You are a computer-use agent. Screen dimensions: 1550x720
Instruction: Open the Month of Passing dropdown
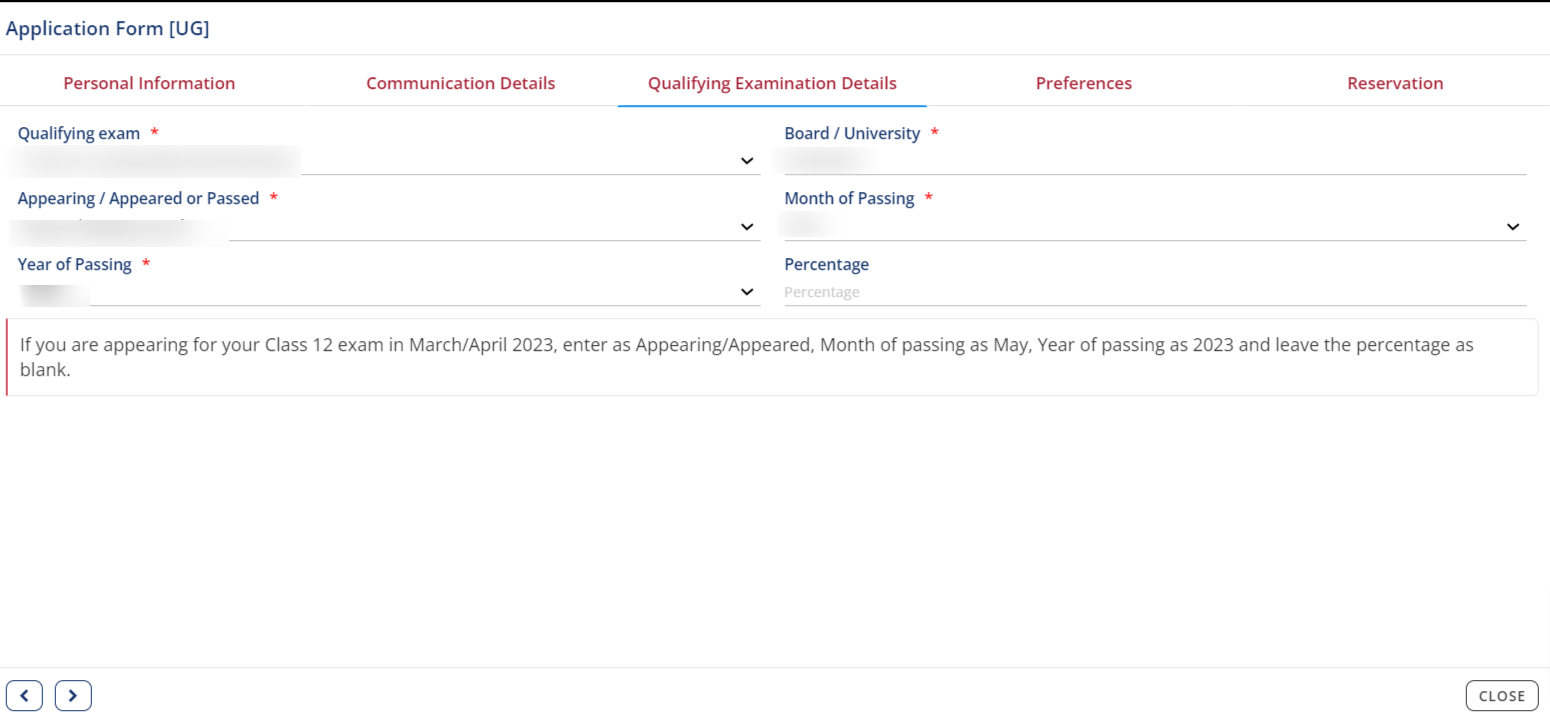click(1512, 227)
